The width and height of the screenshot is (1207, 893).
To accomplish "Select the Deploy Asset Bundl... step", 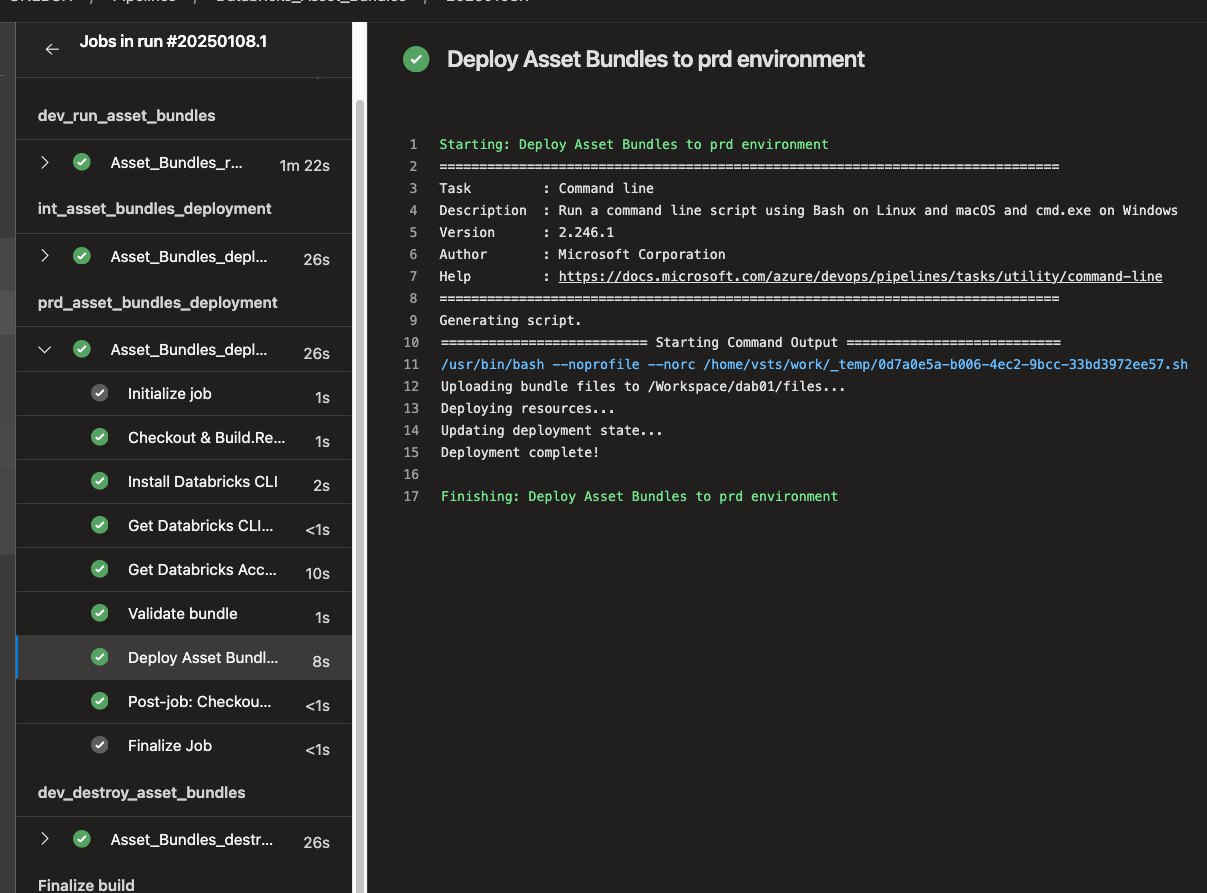I will pyautogui.click(x=203, y=658).
